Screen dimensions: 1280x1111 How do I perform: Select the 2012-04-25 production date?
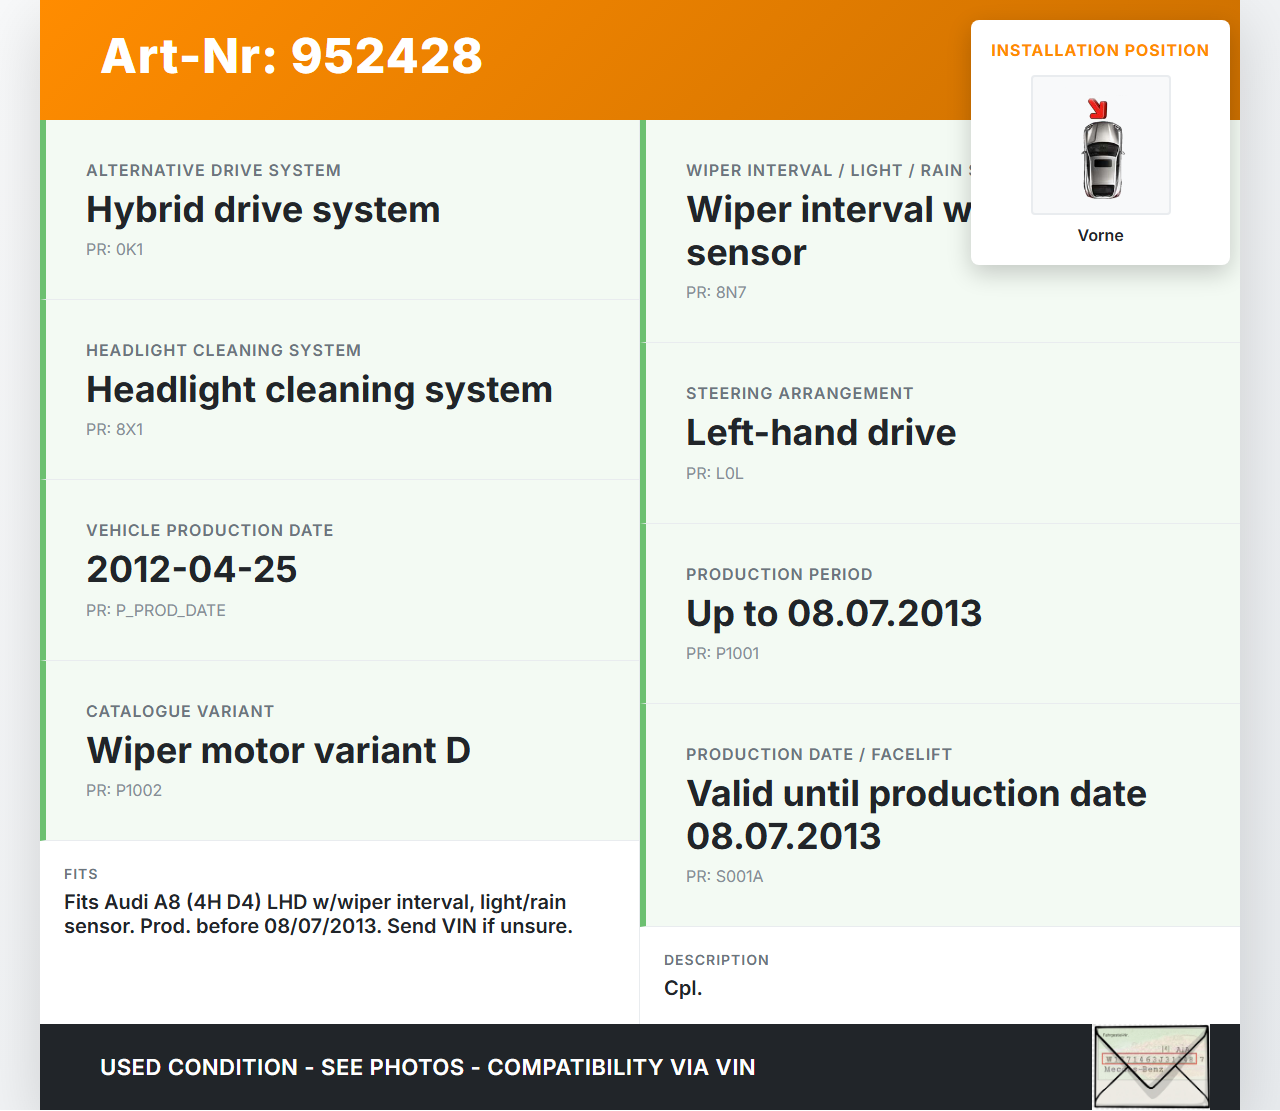tap(192, 570)
